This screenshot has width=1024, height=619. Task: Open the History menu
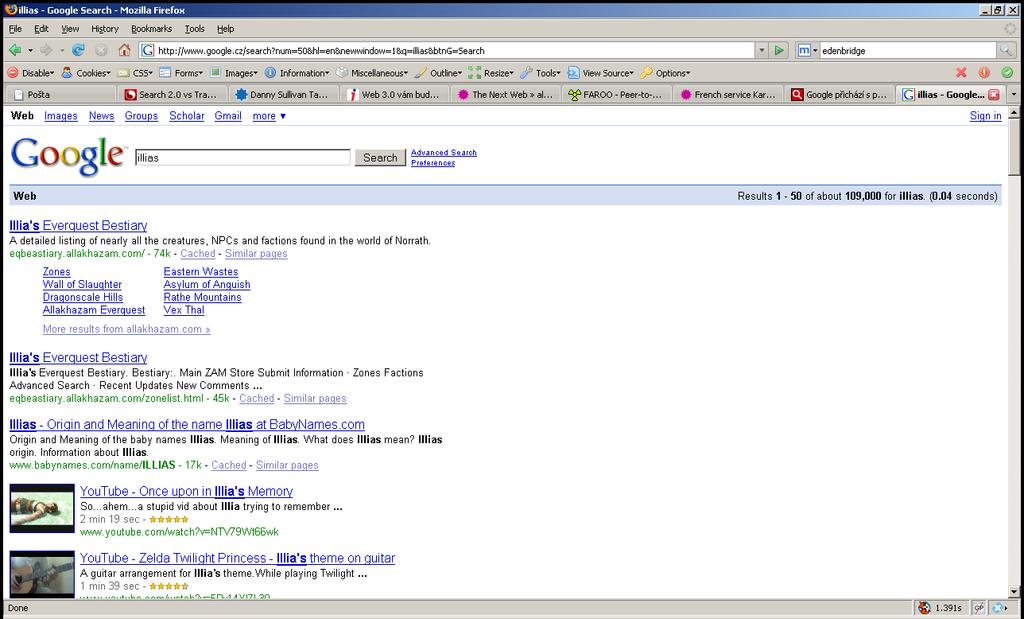[x=104, y=29]
